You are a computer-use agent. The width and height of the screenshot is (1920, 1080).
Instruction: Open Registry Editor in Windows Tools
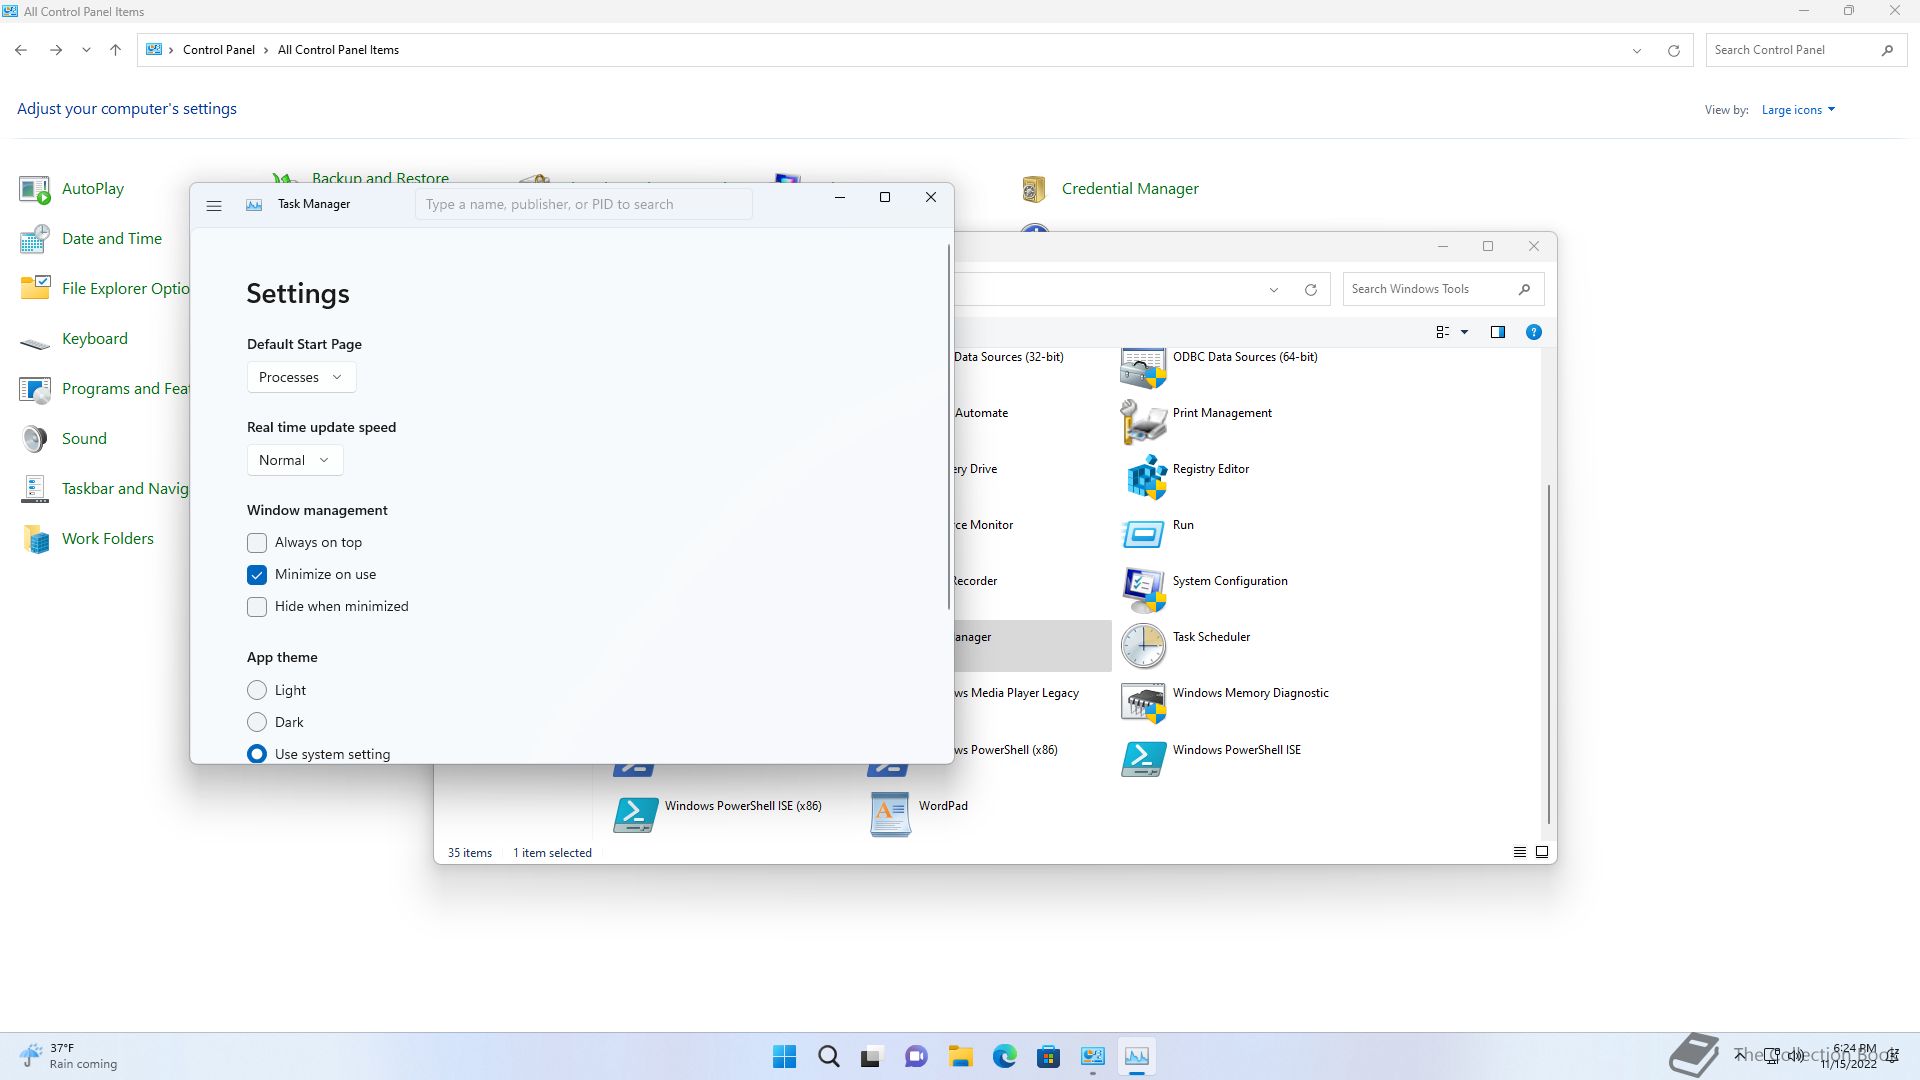1186,477
